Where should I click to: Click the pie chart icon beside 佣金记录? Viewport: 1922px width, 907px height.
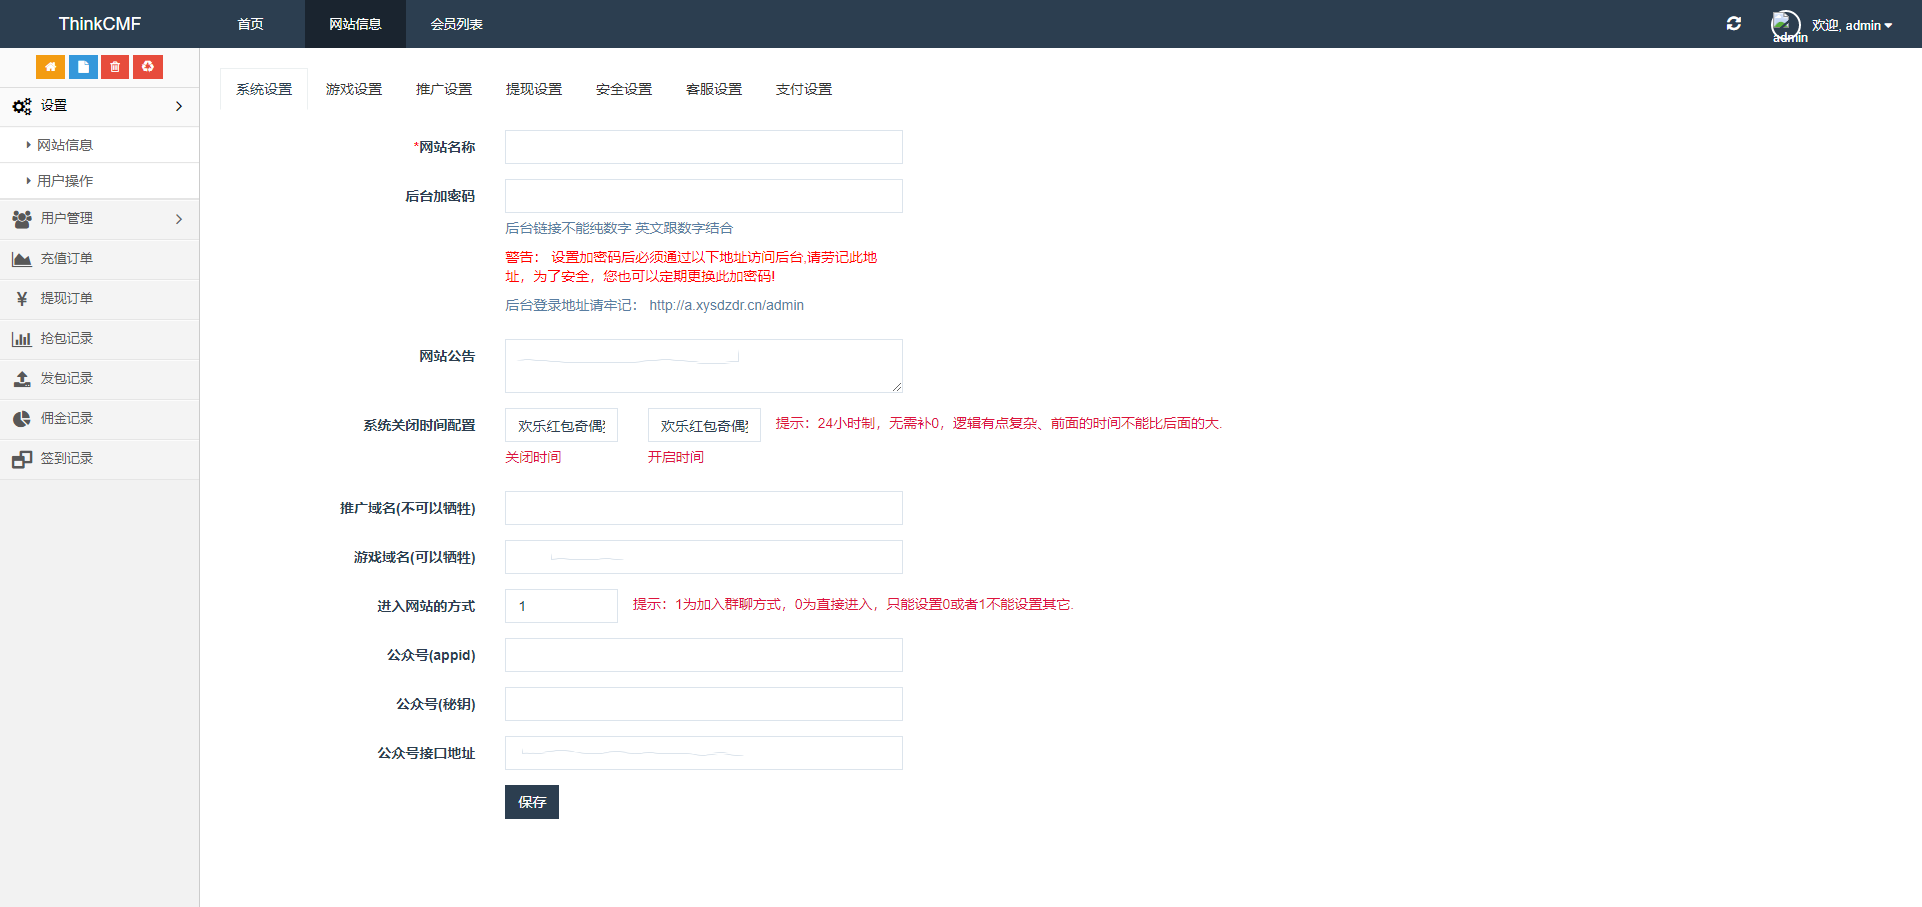[22, 419]
